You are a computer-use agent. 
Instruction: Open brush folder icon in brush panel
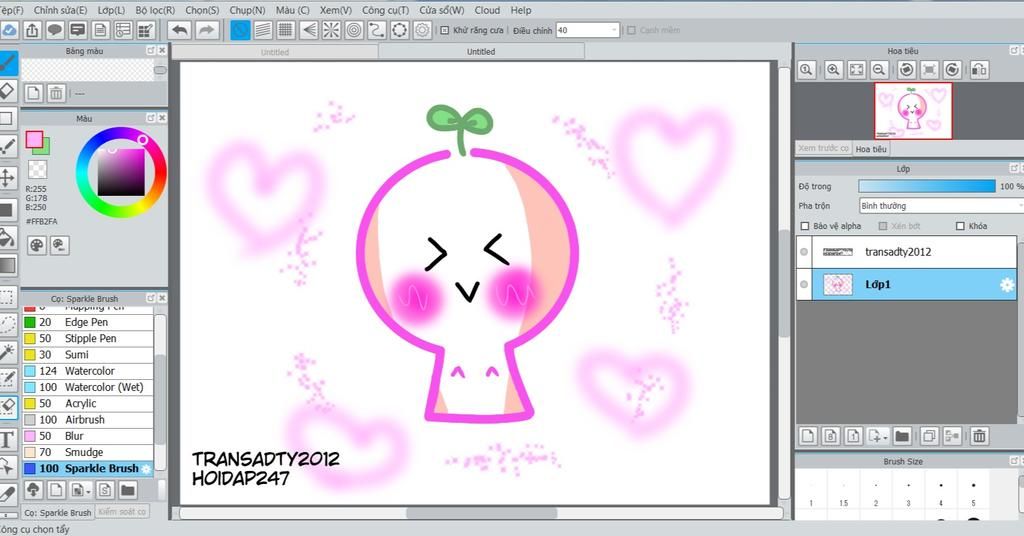click(127, 490)
